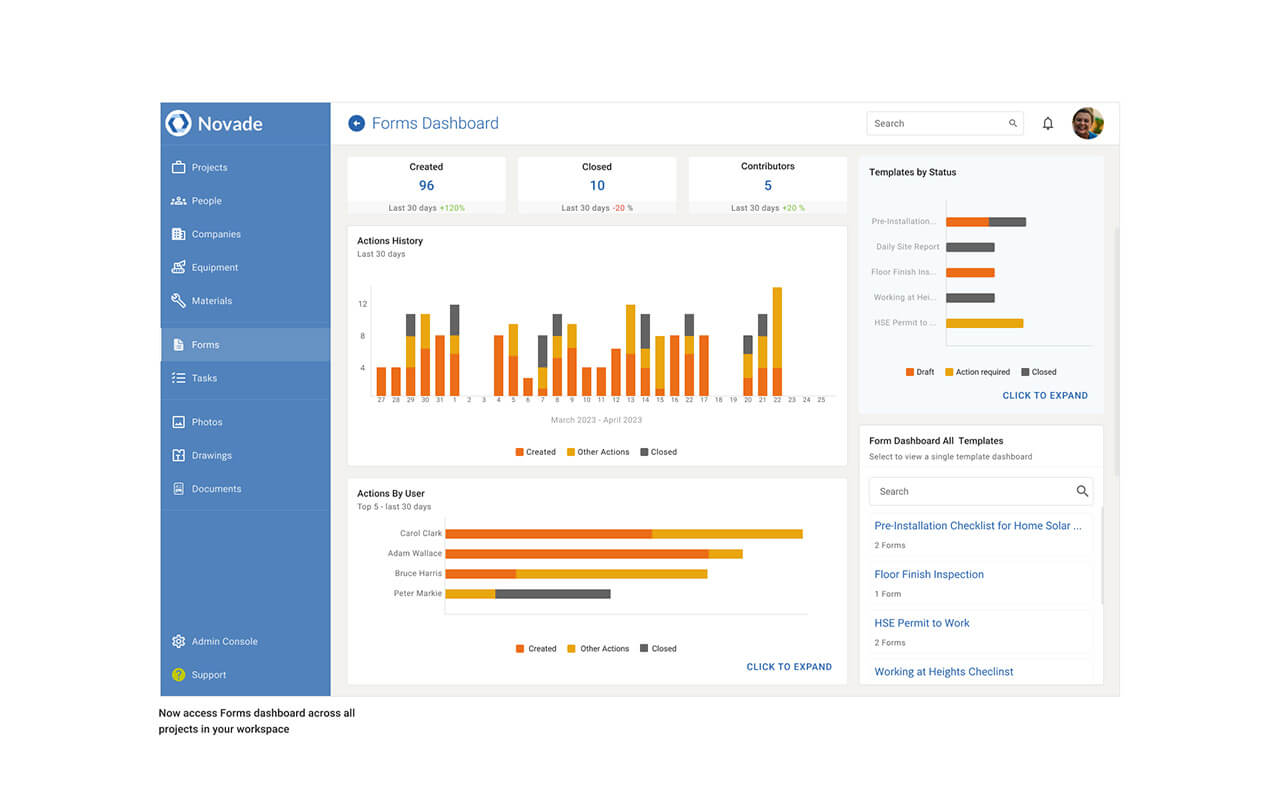Expand the Templates by Status panel
The image size is (1280, 798).
(x=1044, y=395)
